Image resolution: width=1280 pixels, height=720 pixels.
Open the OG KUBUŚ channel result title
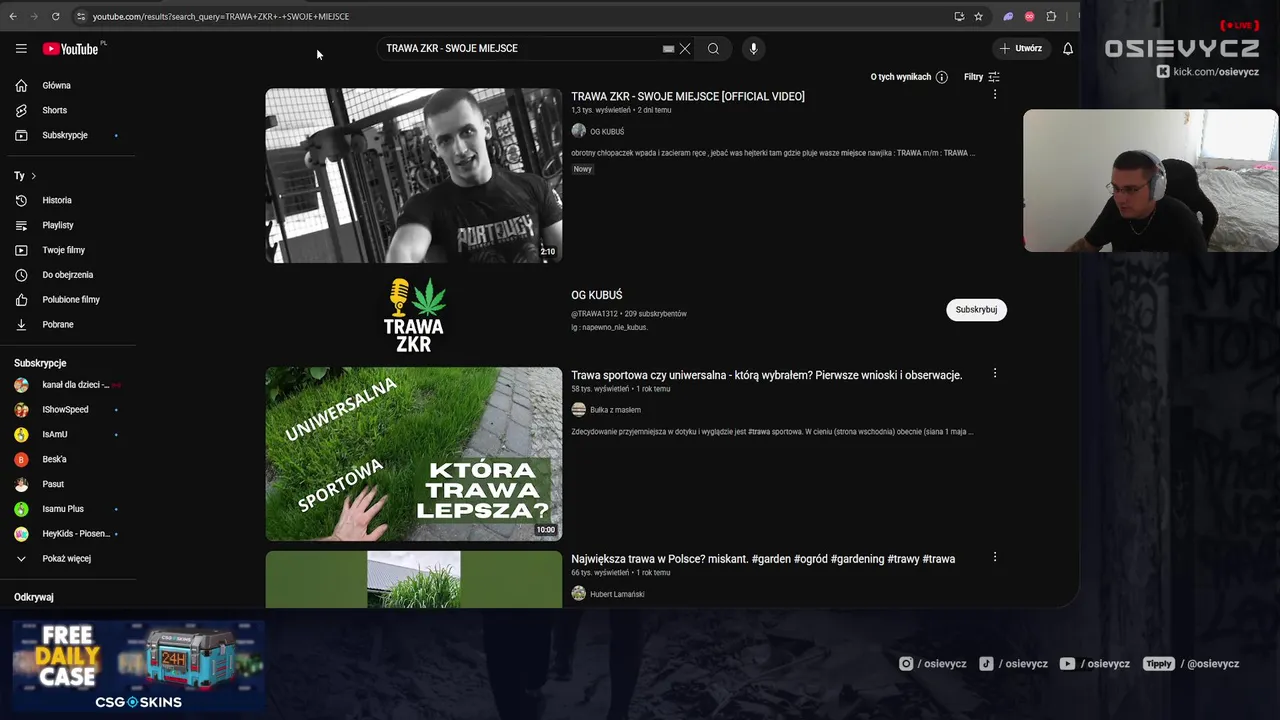(x=597, y=295)
